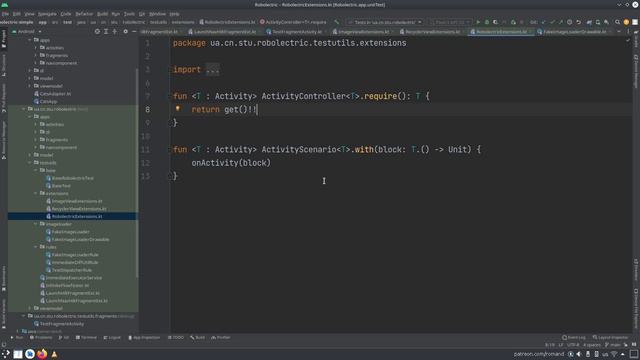Click the Git rollback undo arrow icon
Image resolution: width=640 pixels, height=360 pixels.
[578, 22]
